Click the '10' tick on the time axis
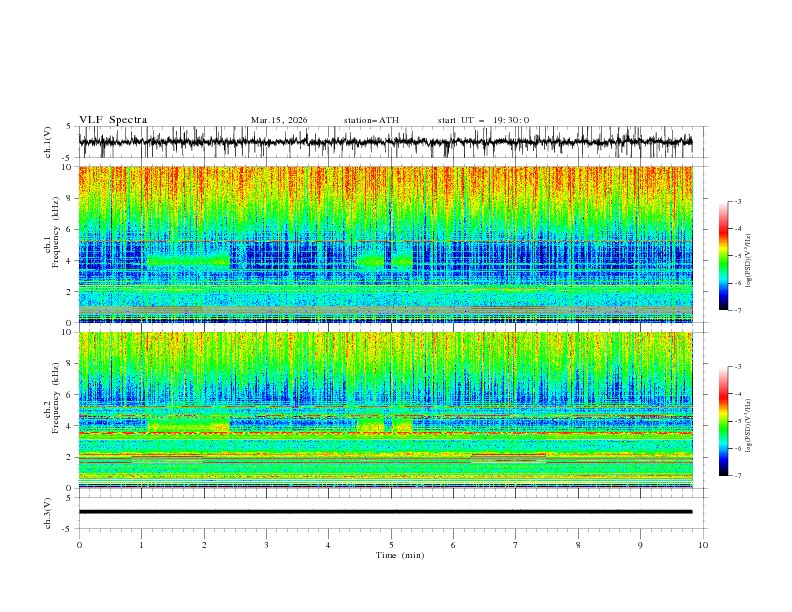Viewport: 792px width, 612px height. point(703,545)
